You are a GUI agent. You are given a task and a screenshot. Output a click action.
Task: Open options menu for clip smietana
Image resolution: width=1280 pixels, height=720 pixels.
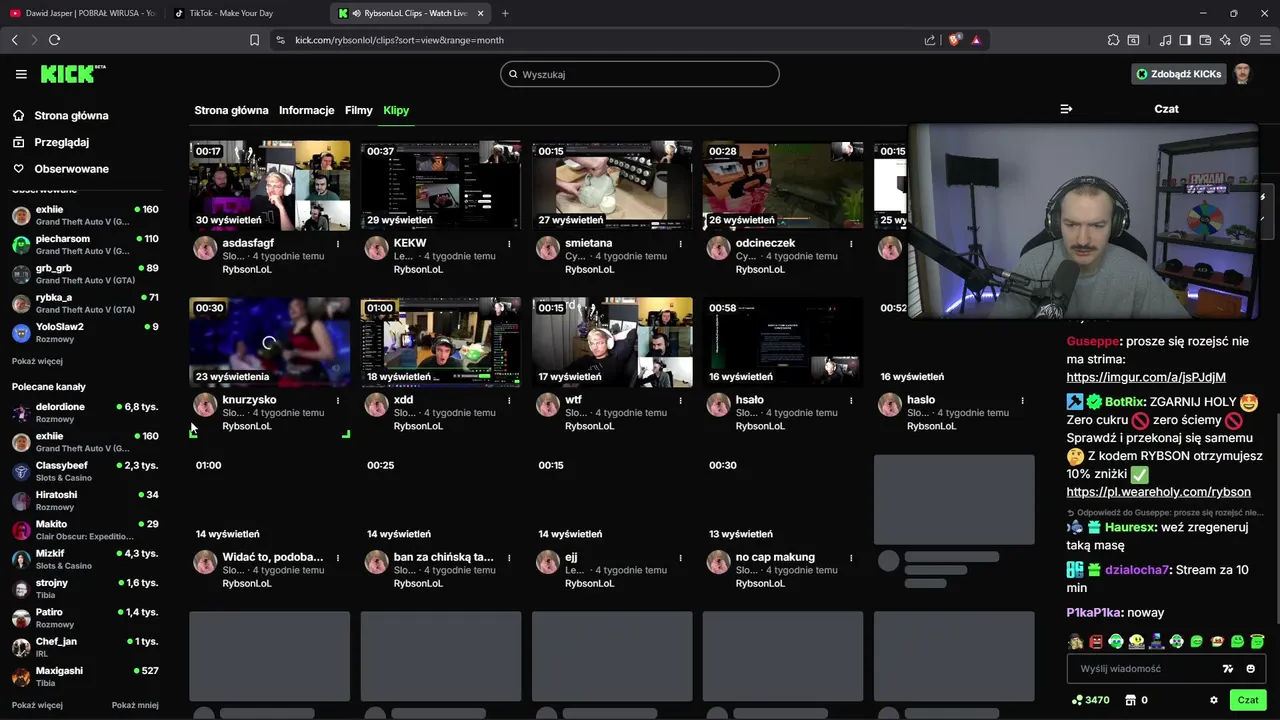(680, 243)
